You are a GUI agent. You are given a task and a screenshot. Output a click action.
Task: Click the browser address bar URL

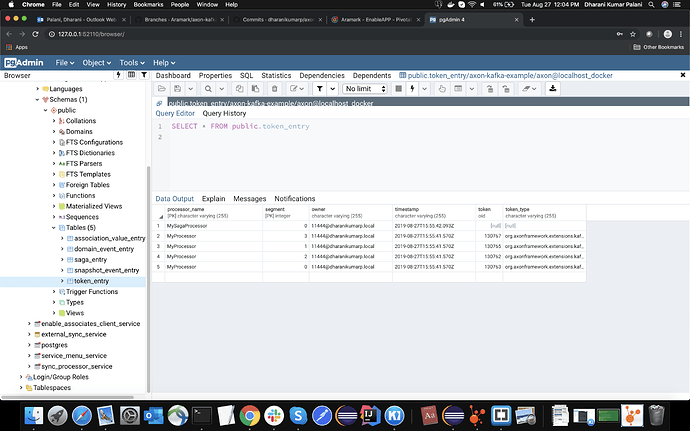coord(92,34)
